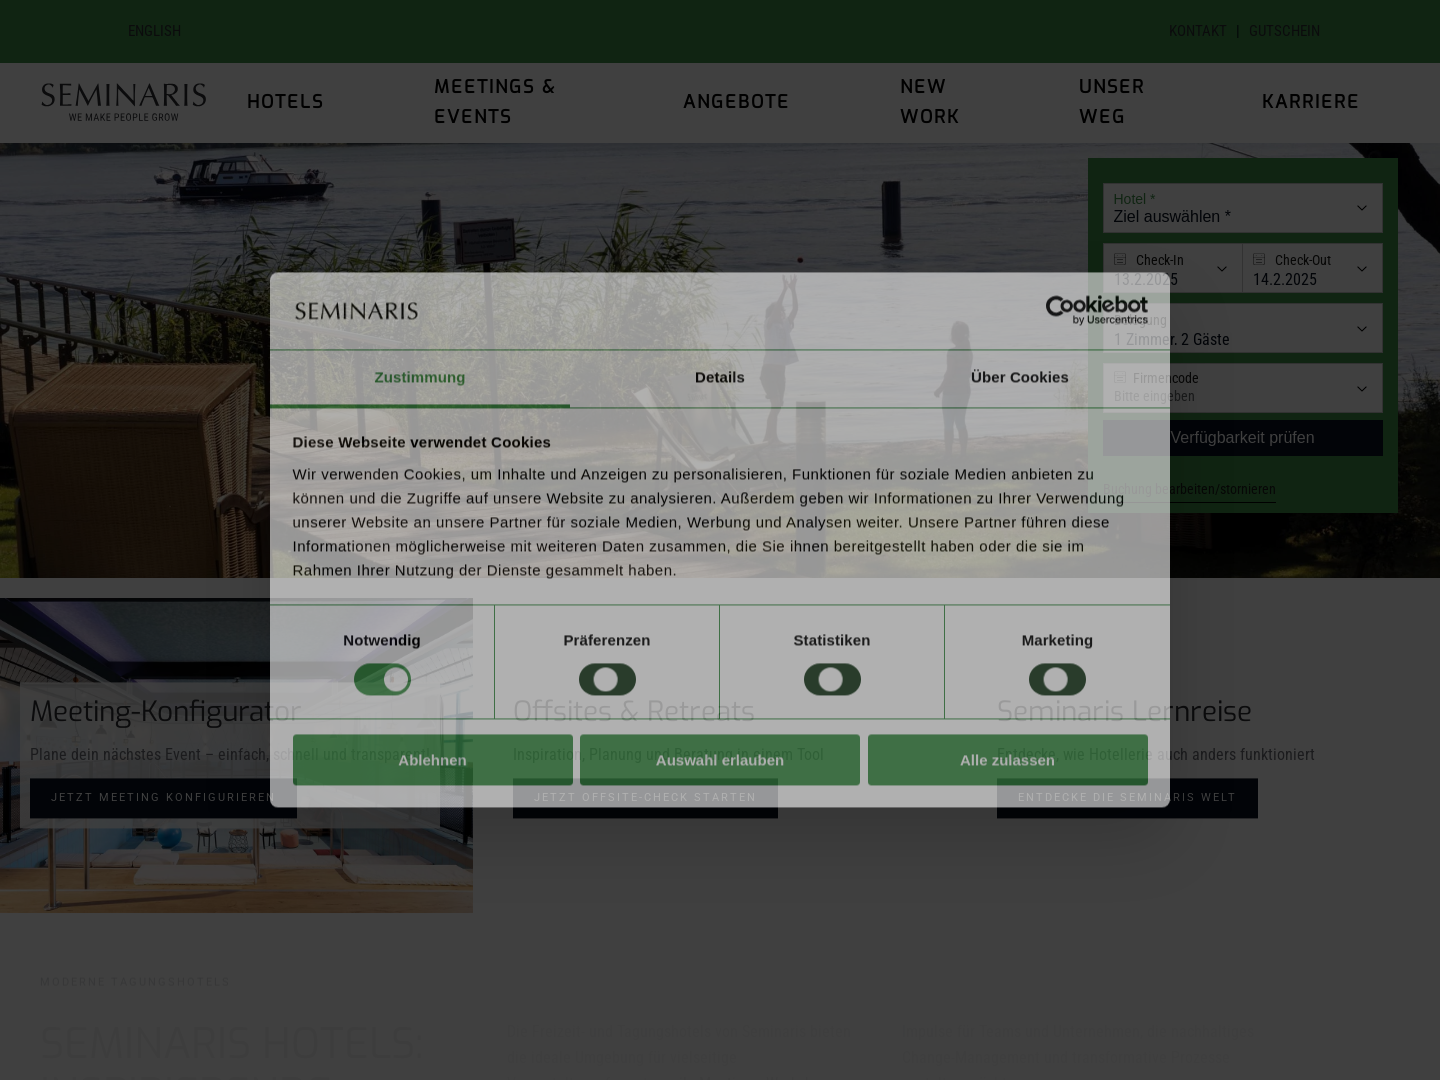
Task: Click Buchung bearbeiten/stornieren link
Action: coord(1190,489)
